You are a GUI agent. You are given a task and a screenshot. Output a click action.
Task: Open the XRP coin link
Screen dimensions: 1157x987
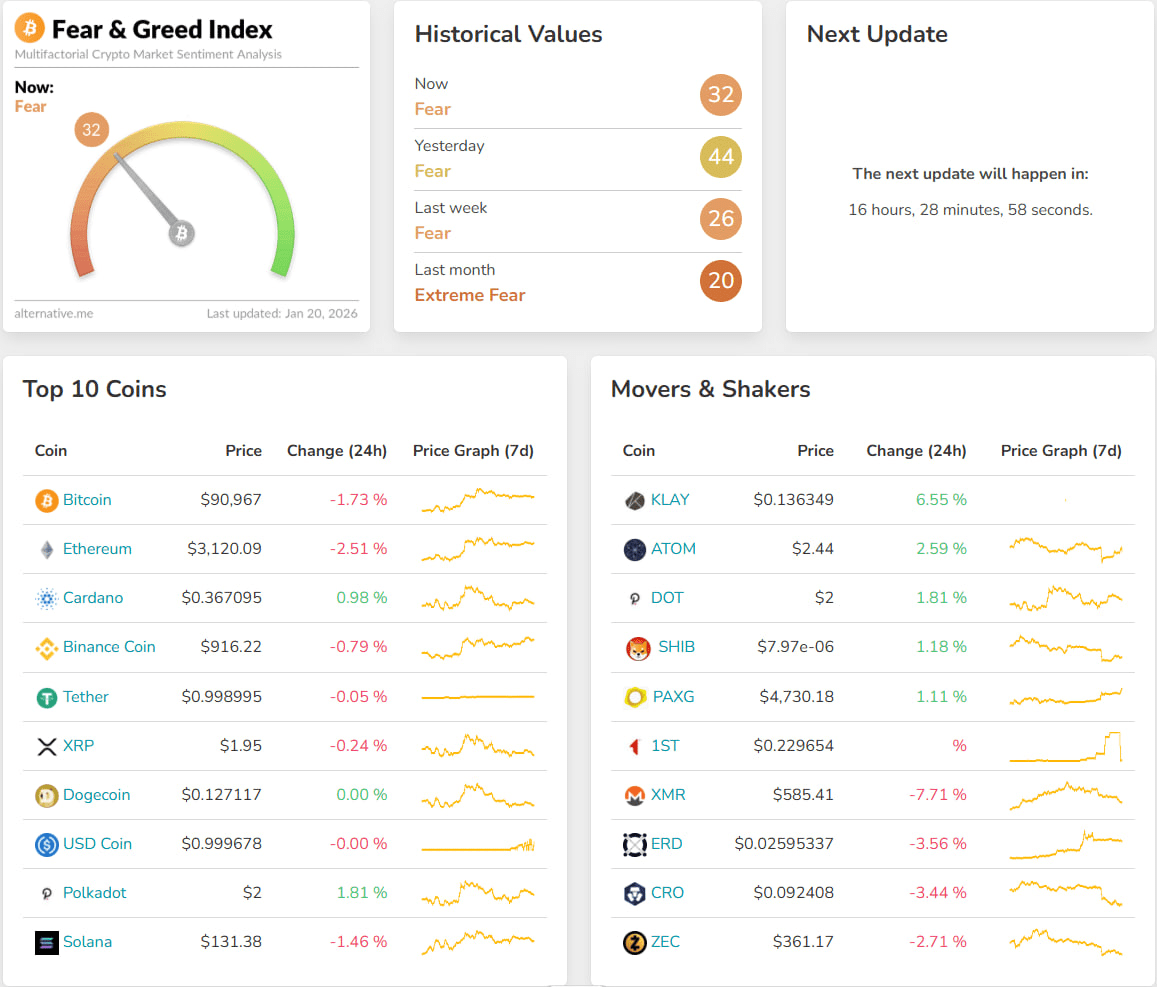pos(78,746)
